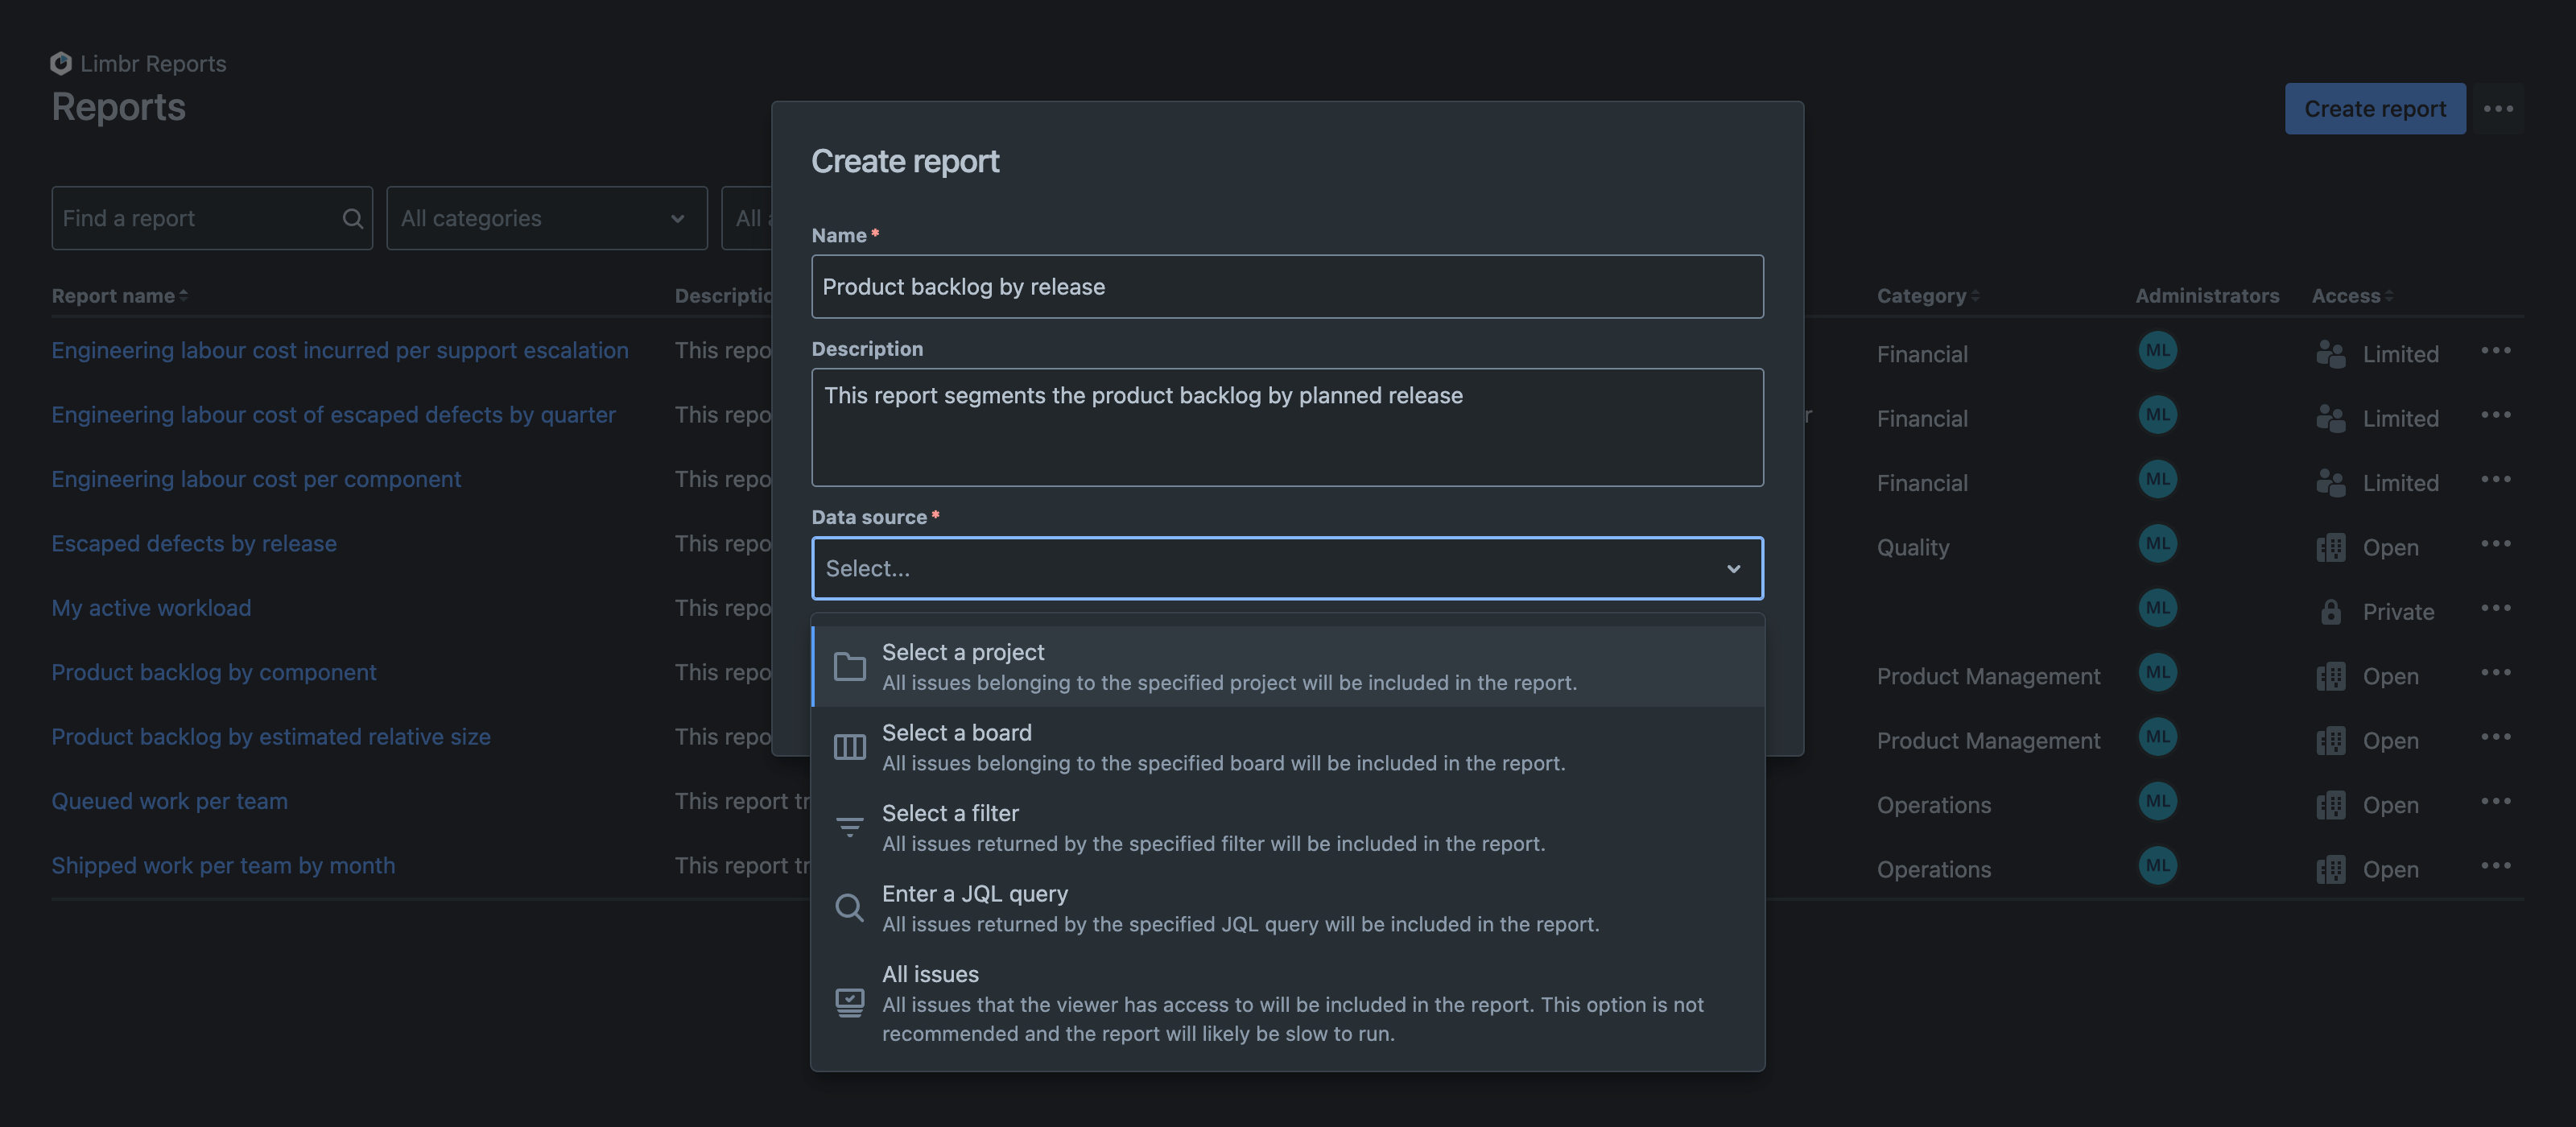Open row menu for Escaped defects by release
2576x1127 pixels.
tap(2496, 544)
